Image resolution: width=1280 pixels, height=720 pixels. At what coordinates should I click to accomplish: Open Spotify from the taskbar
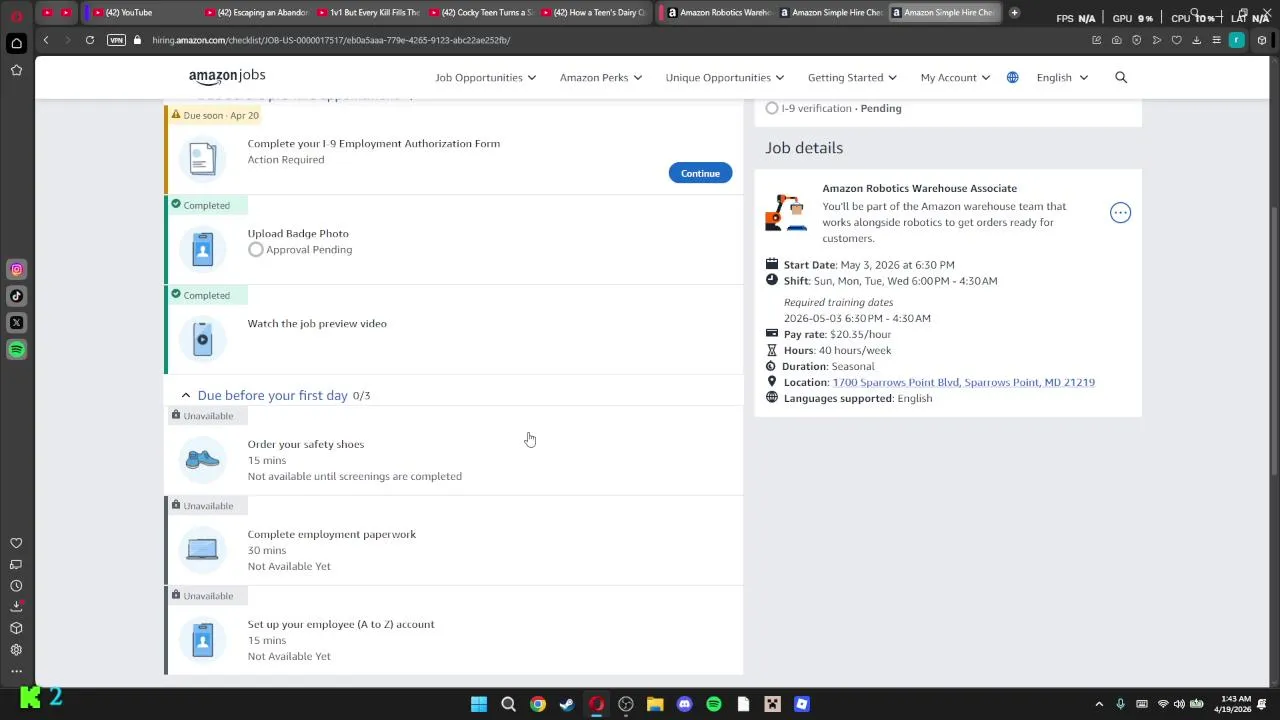[713, 704]
